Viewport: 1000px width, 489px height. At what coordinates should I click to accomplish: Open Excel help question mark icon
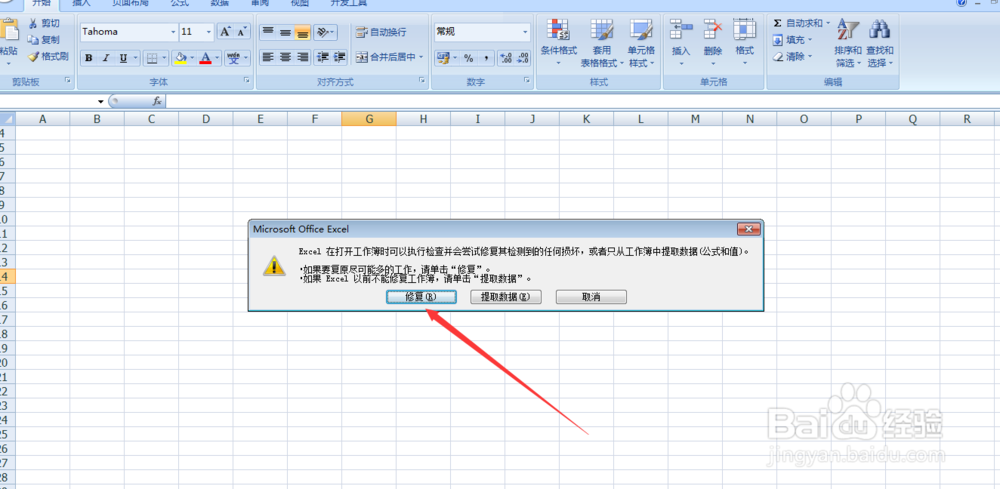[961, 3]
